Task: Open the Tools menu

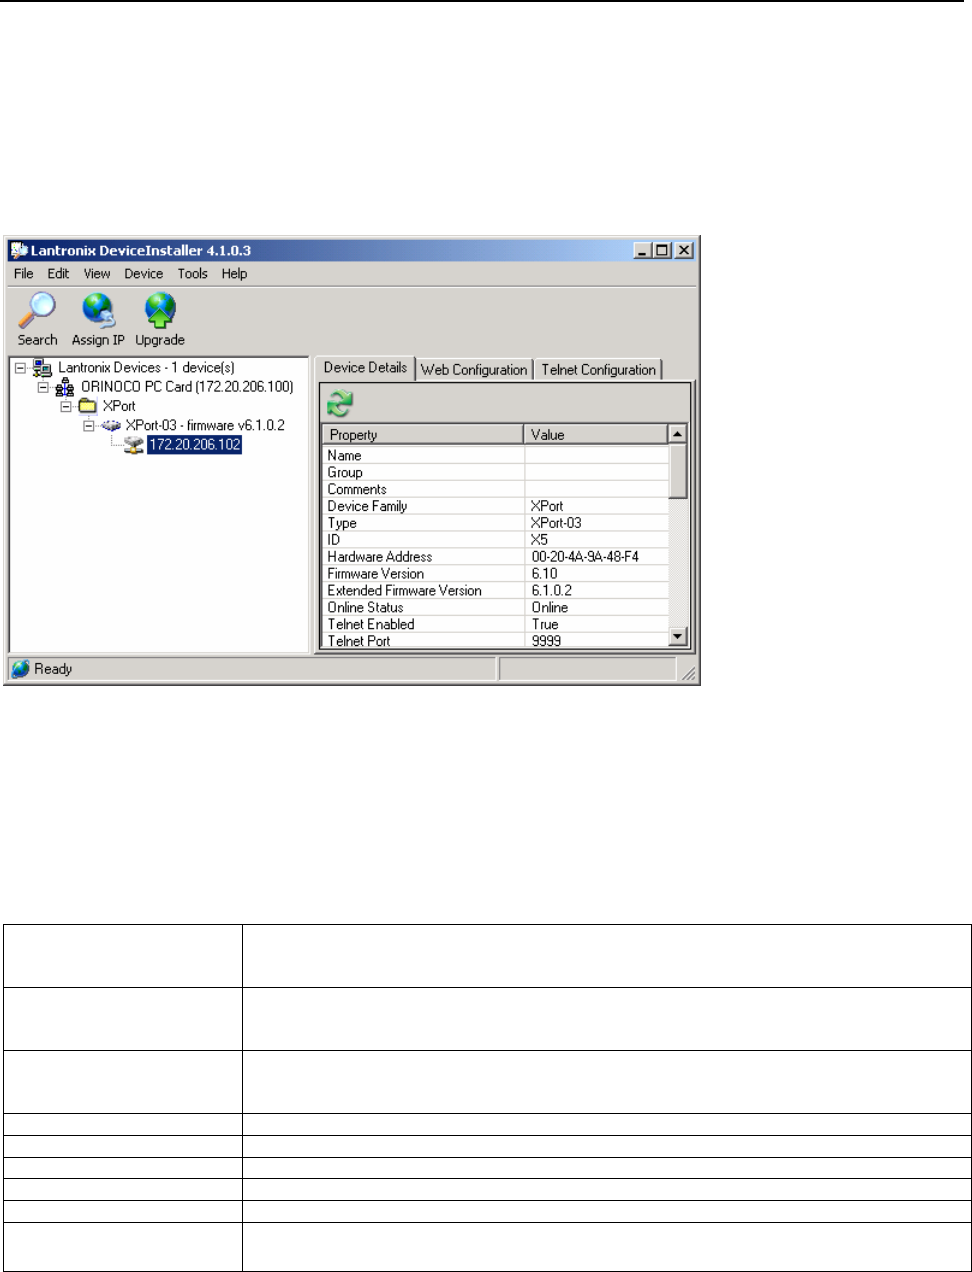Action: tap(193, 274)
